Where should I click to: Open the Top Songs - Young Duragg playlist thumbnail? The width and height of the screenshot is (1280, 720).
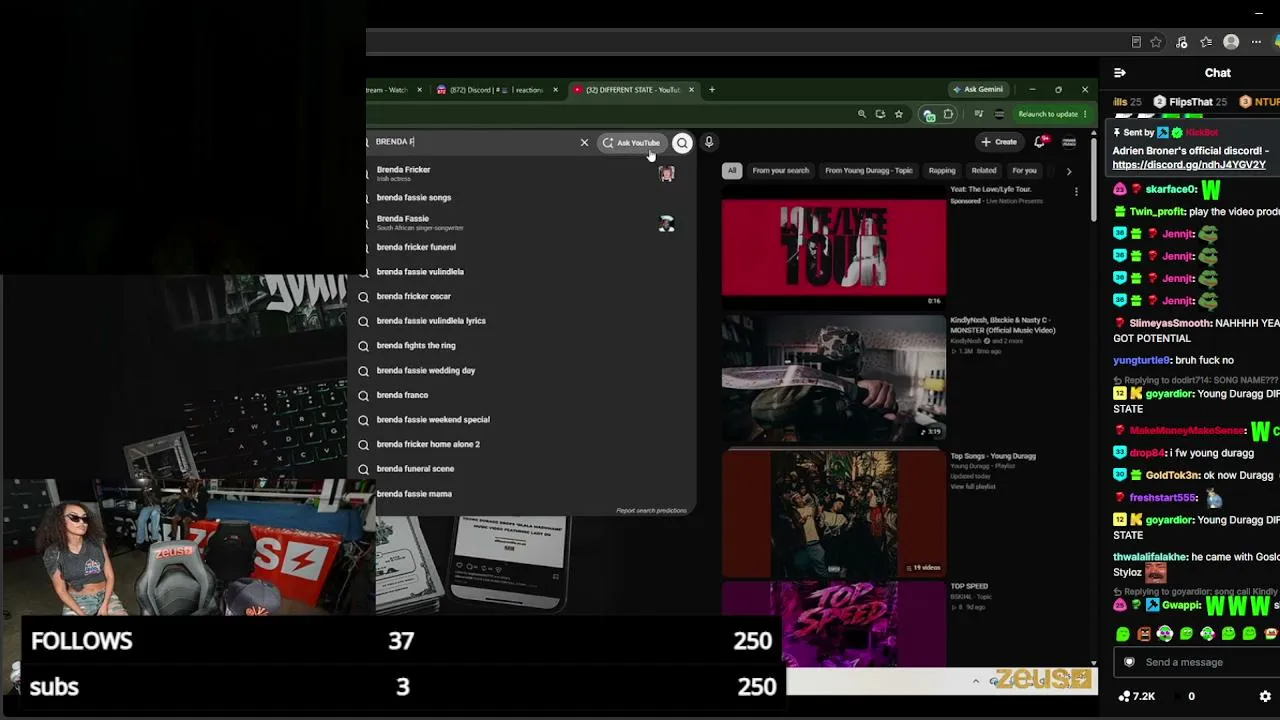pyautogui.click(x=833, y=512)
